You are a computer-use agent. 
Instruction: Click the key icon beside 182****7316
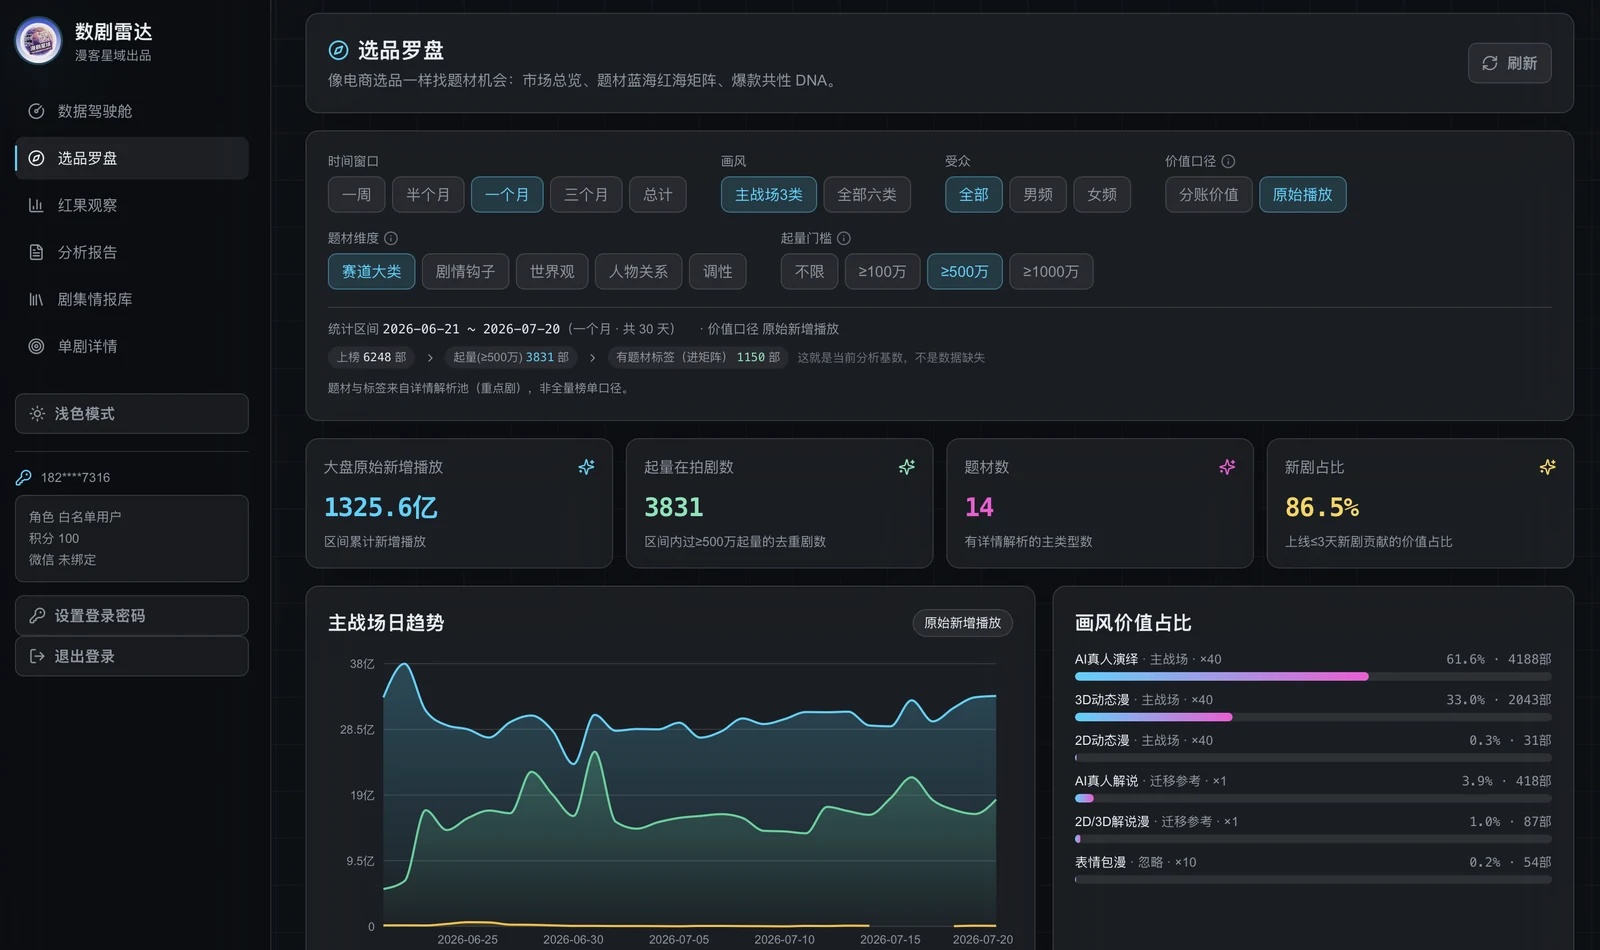(24, 477)
